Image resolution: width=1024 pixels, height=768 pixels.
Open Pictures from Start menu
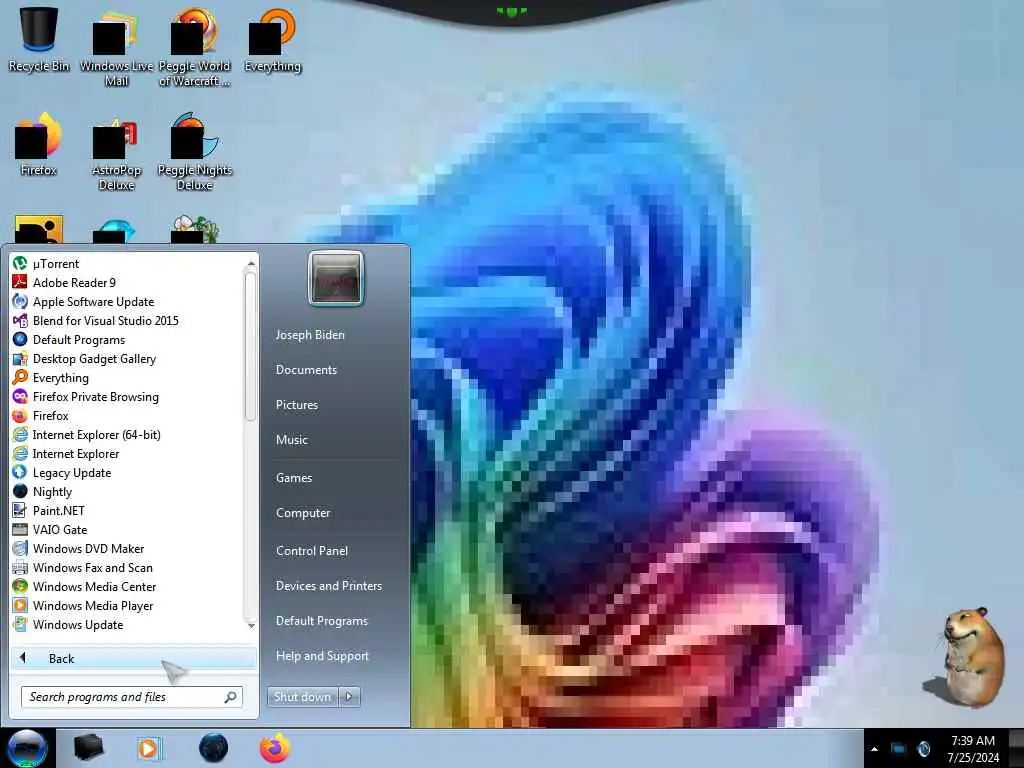(297, 405)
